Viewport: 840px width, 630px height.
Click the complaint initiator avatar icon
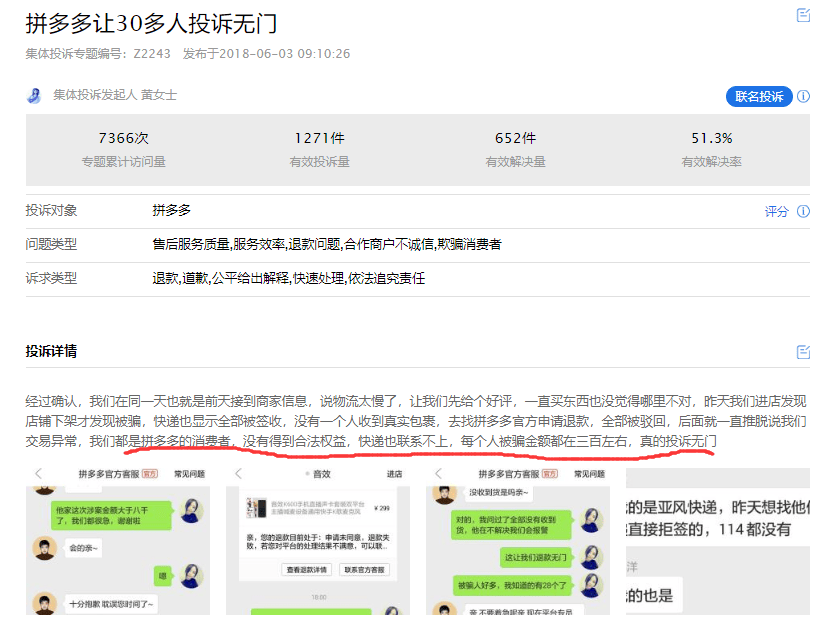click(x=34, y=95)
